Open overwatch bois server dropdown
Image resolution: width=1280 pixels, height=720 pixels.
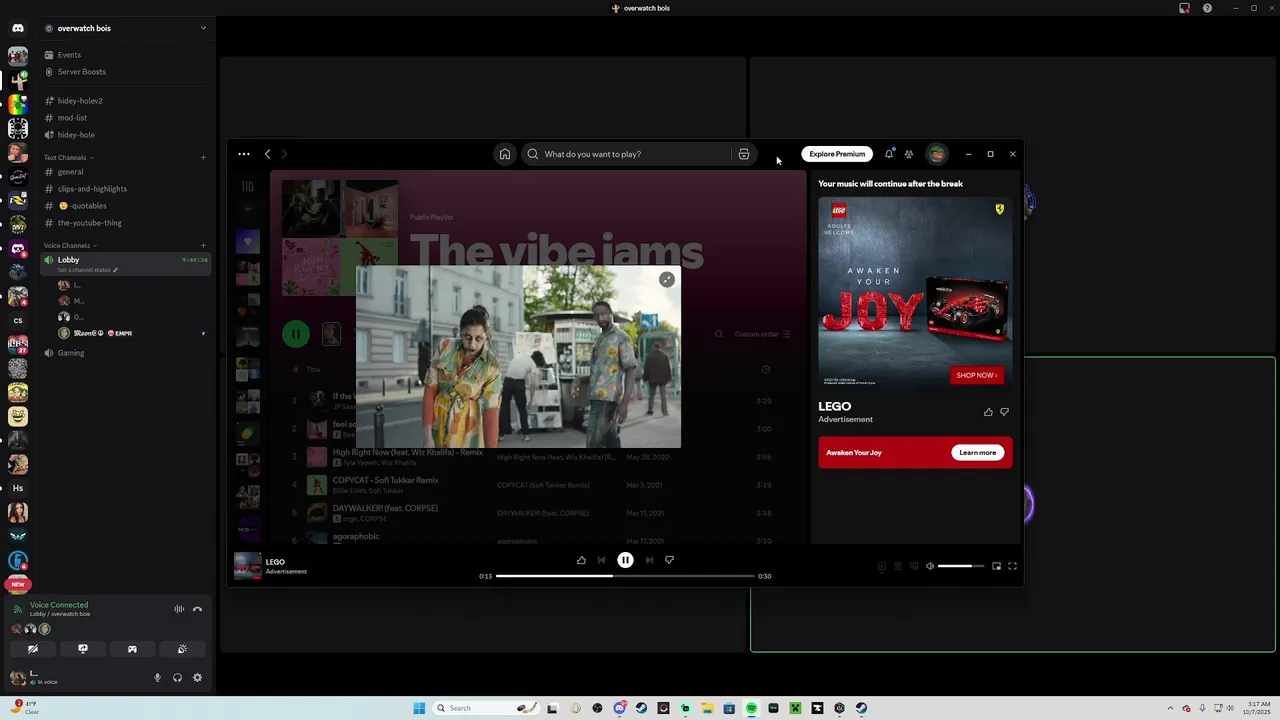tap(126, 28)
